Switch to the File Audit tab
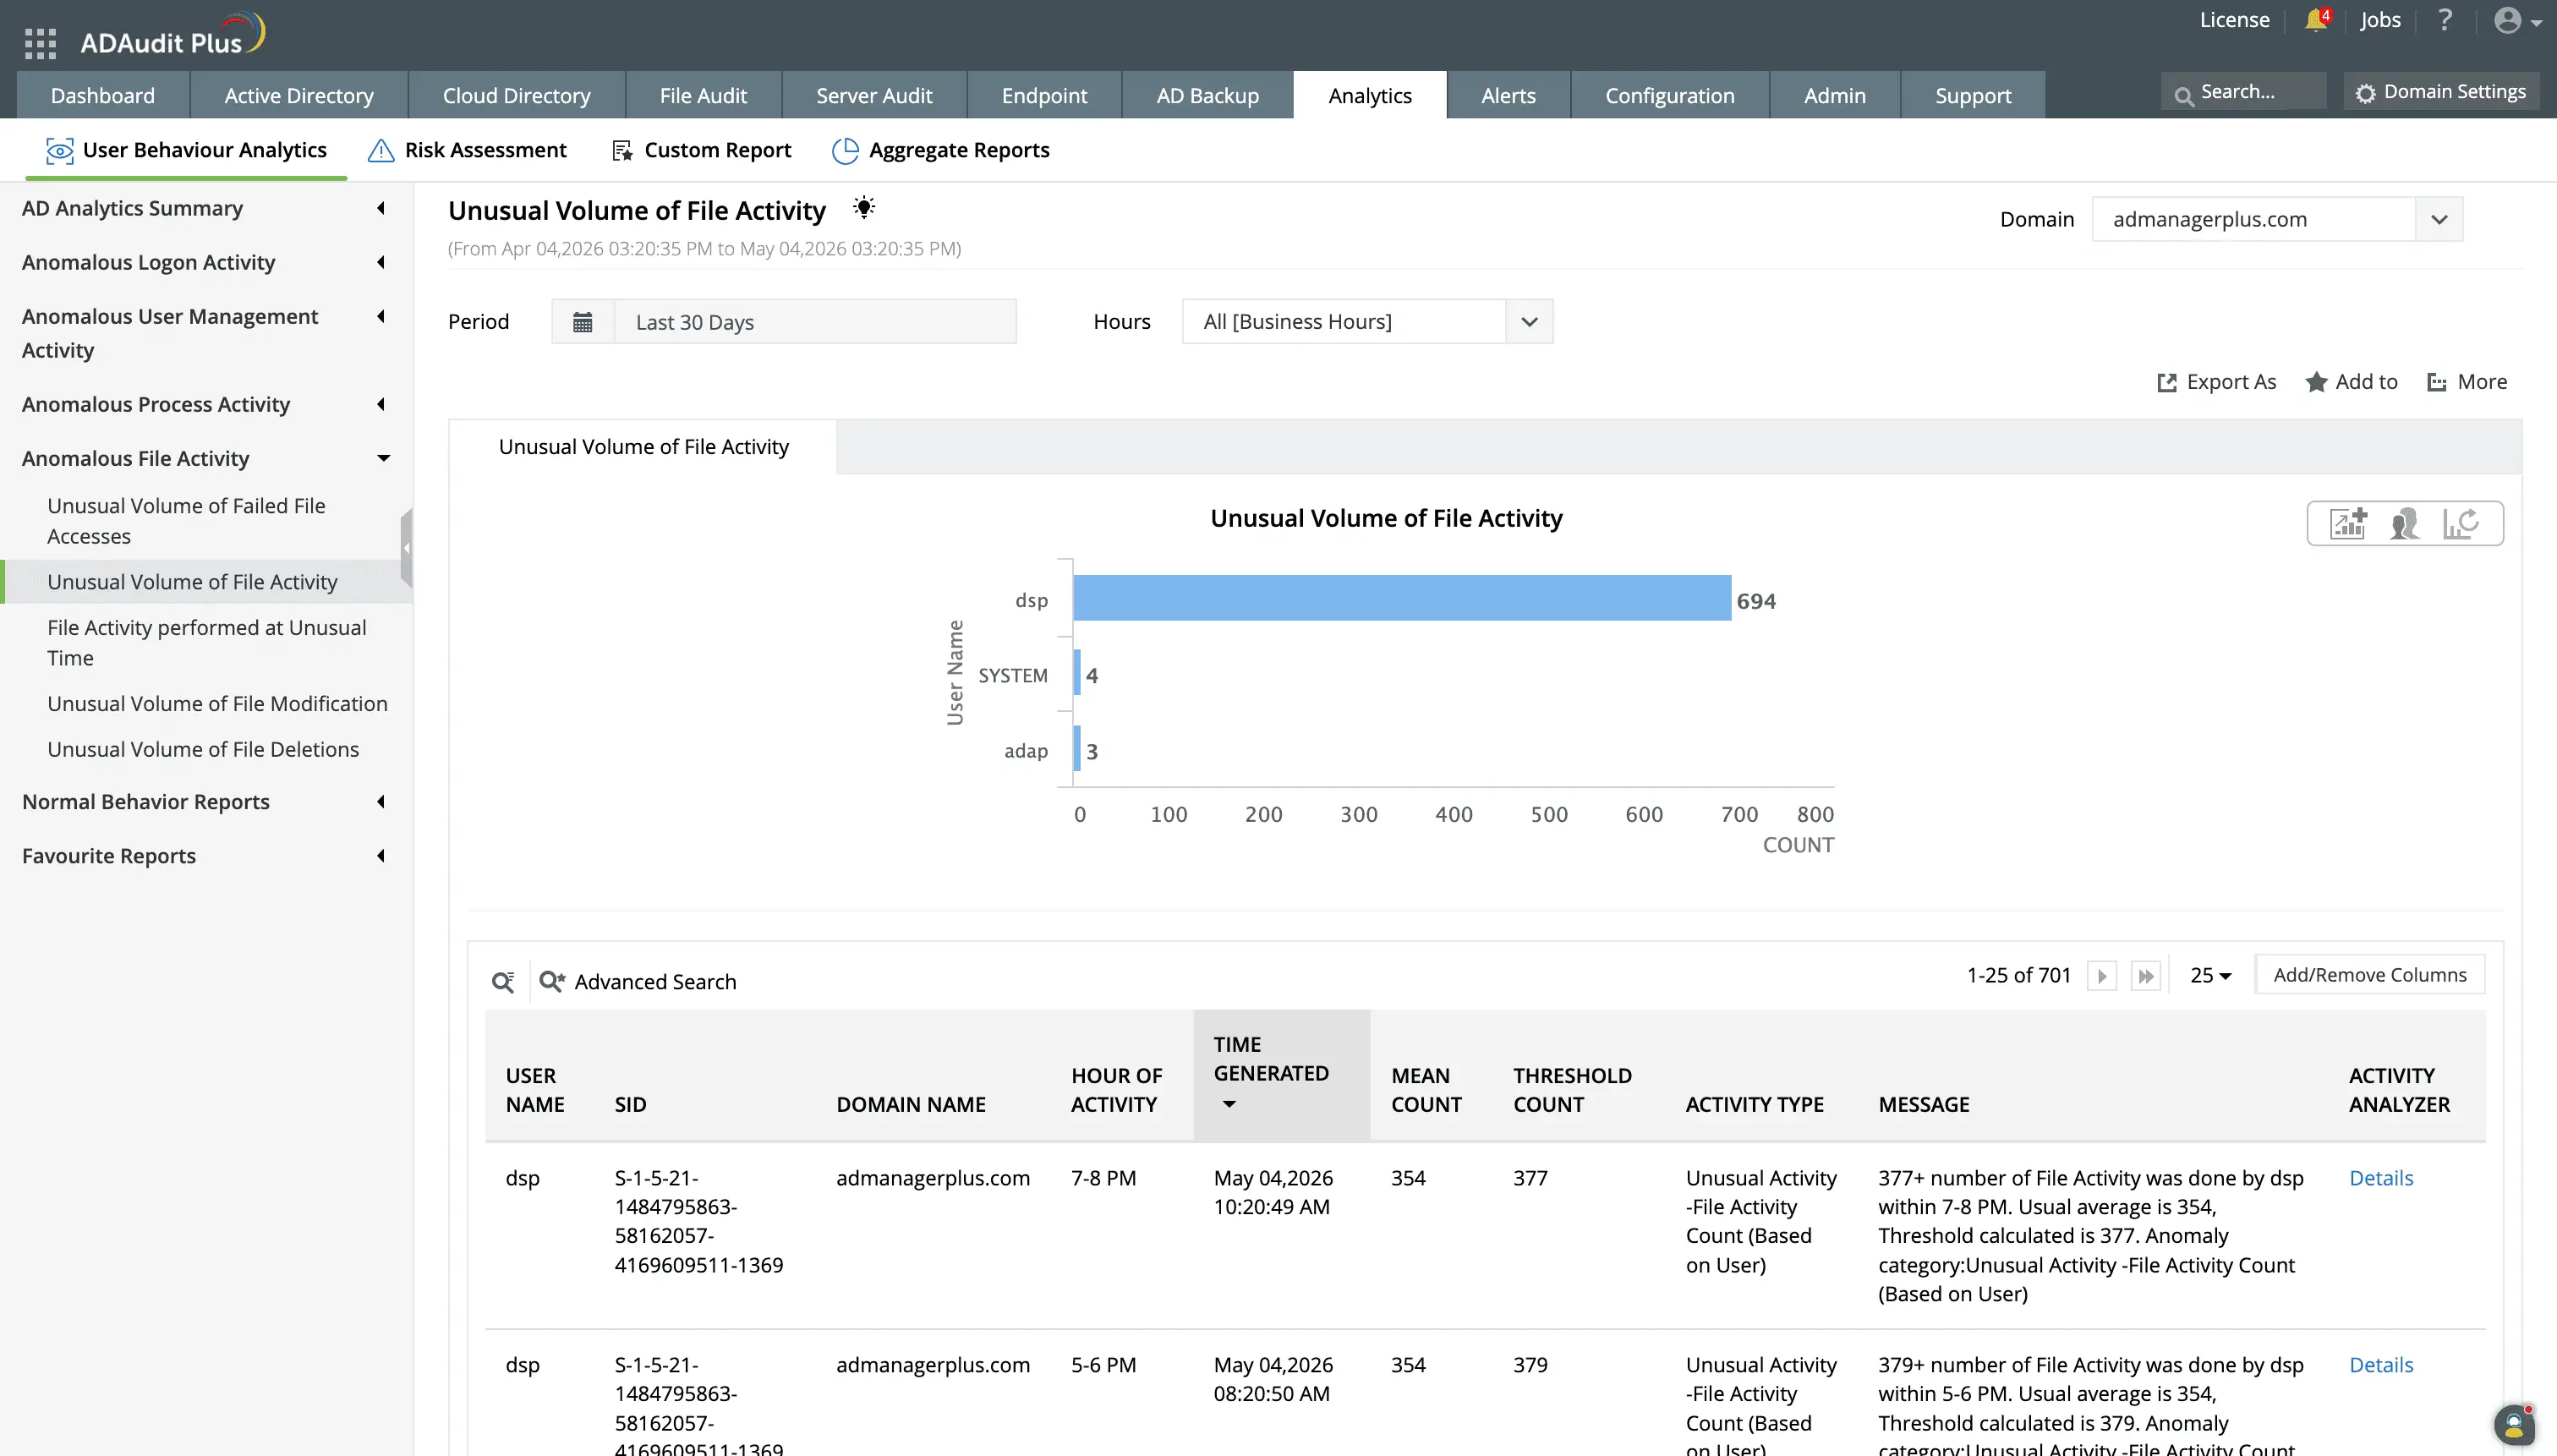 point(703,95)
